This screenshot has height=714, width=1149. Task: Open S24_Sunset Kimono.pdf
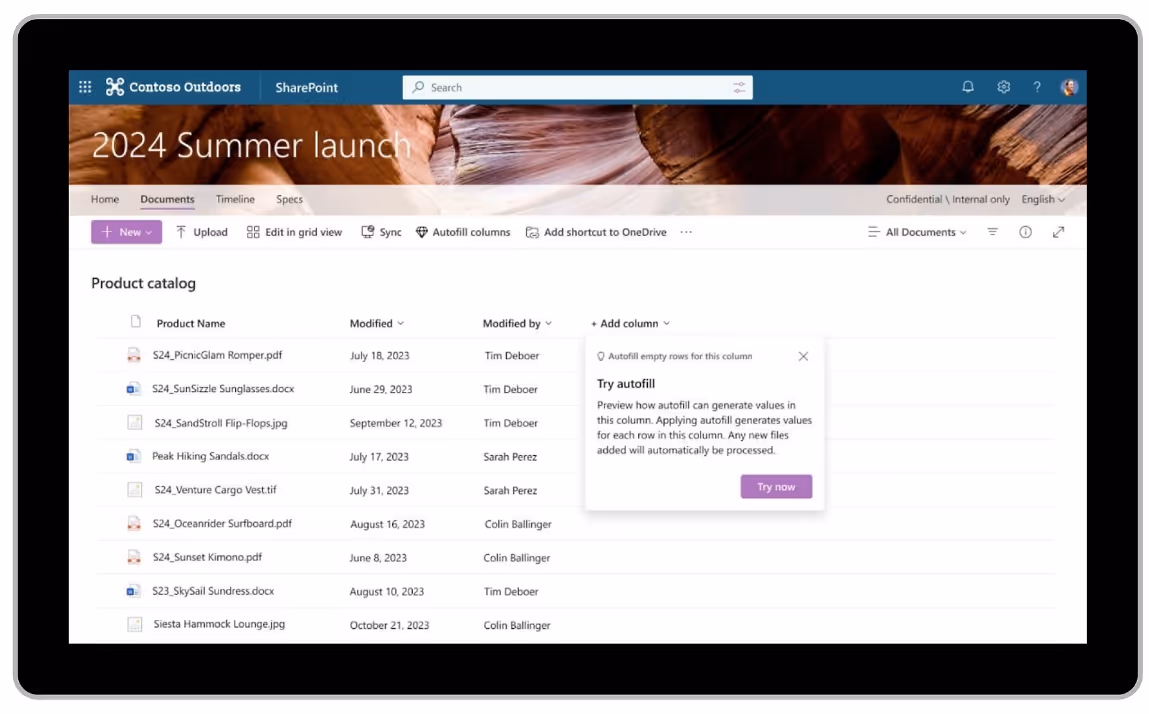(207, 557)
